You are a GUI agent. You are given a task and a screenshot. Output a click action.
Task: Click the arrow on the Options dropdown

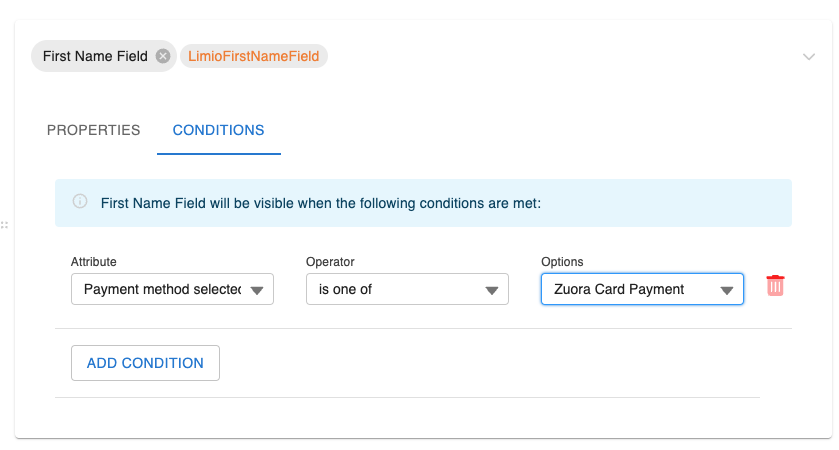(726, 290)
